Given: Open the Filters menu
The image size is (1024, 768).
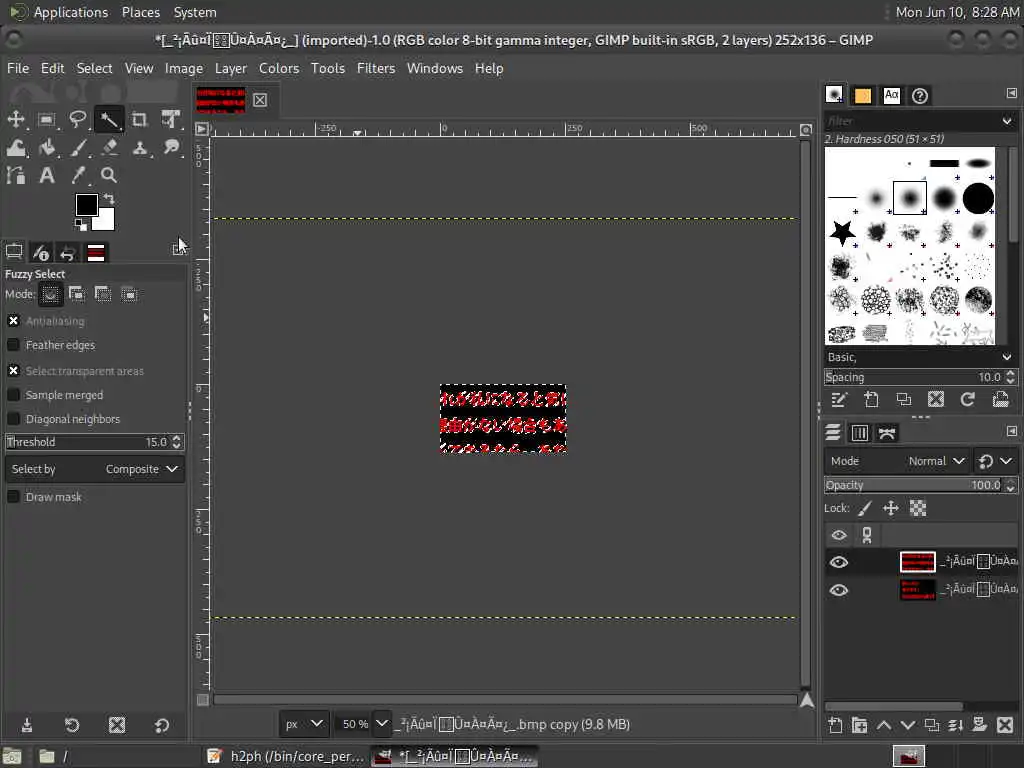Looking at the screenshot, I should tap(376, 69).
